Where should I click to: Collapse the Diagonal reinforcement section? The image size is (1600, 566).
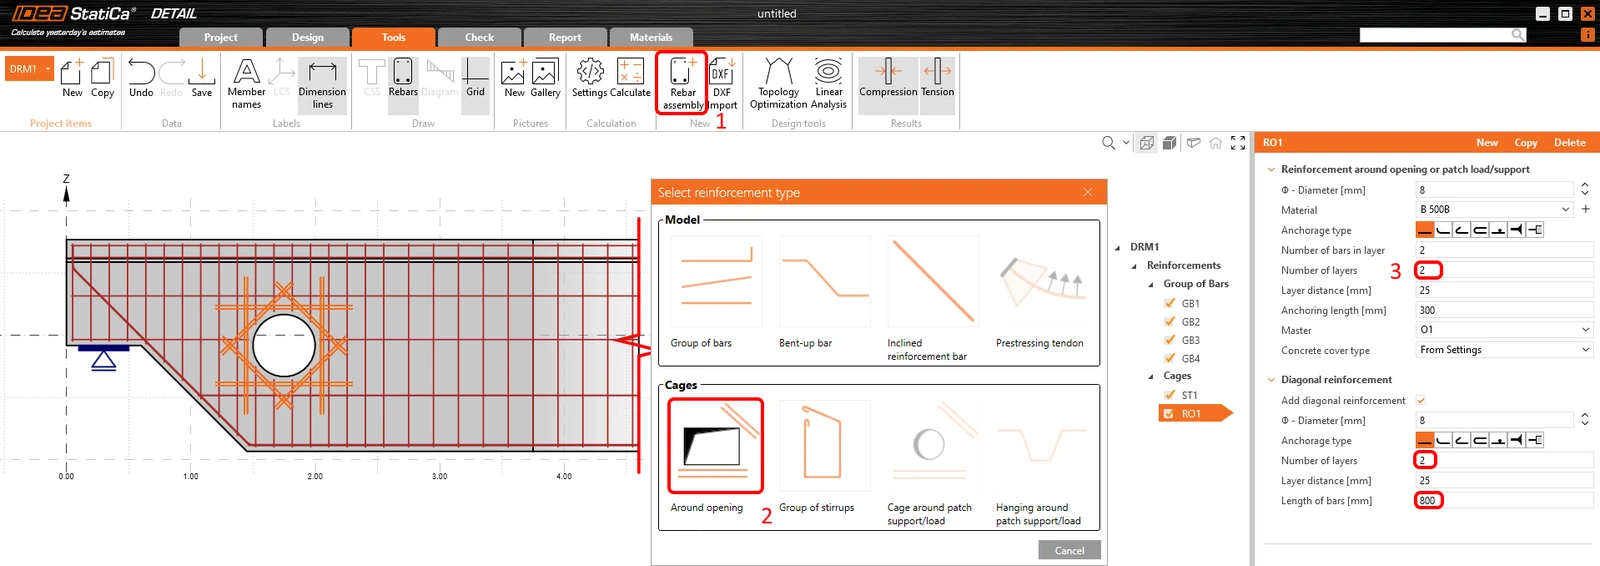click(x=1271, y=380)
